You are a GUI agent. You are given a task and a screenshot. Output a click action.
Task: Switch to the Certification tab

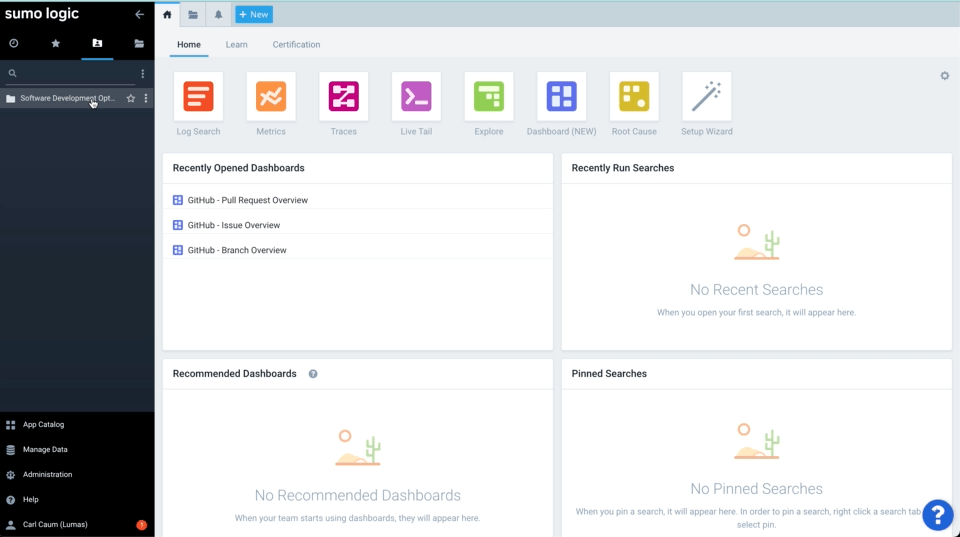coord(296,45)
